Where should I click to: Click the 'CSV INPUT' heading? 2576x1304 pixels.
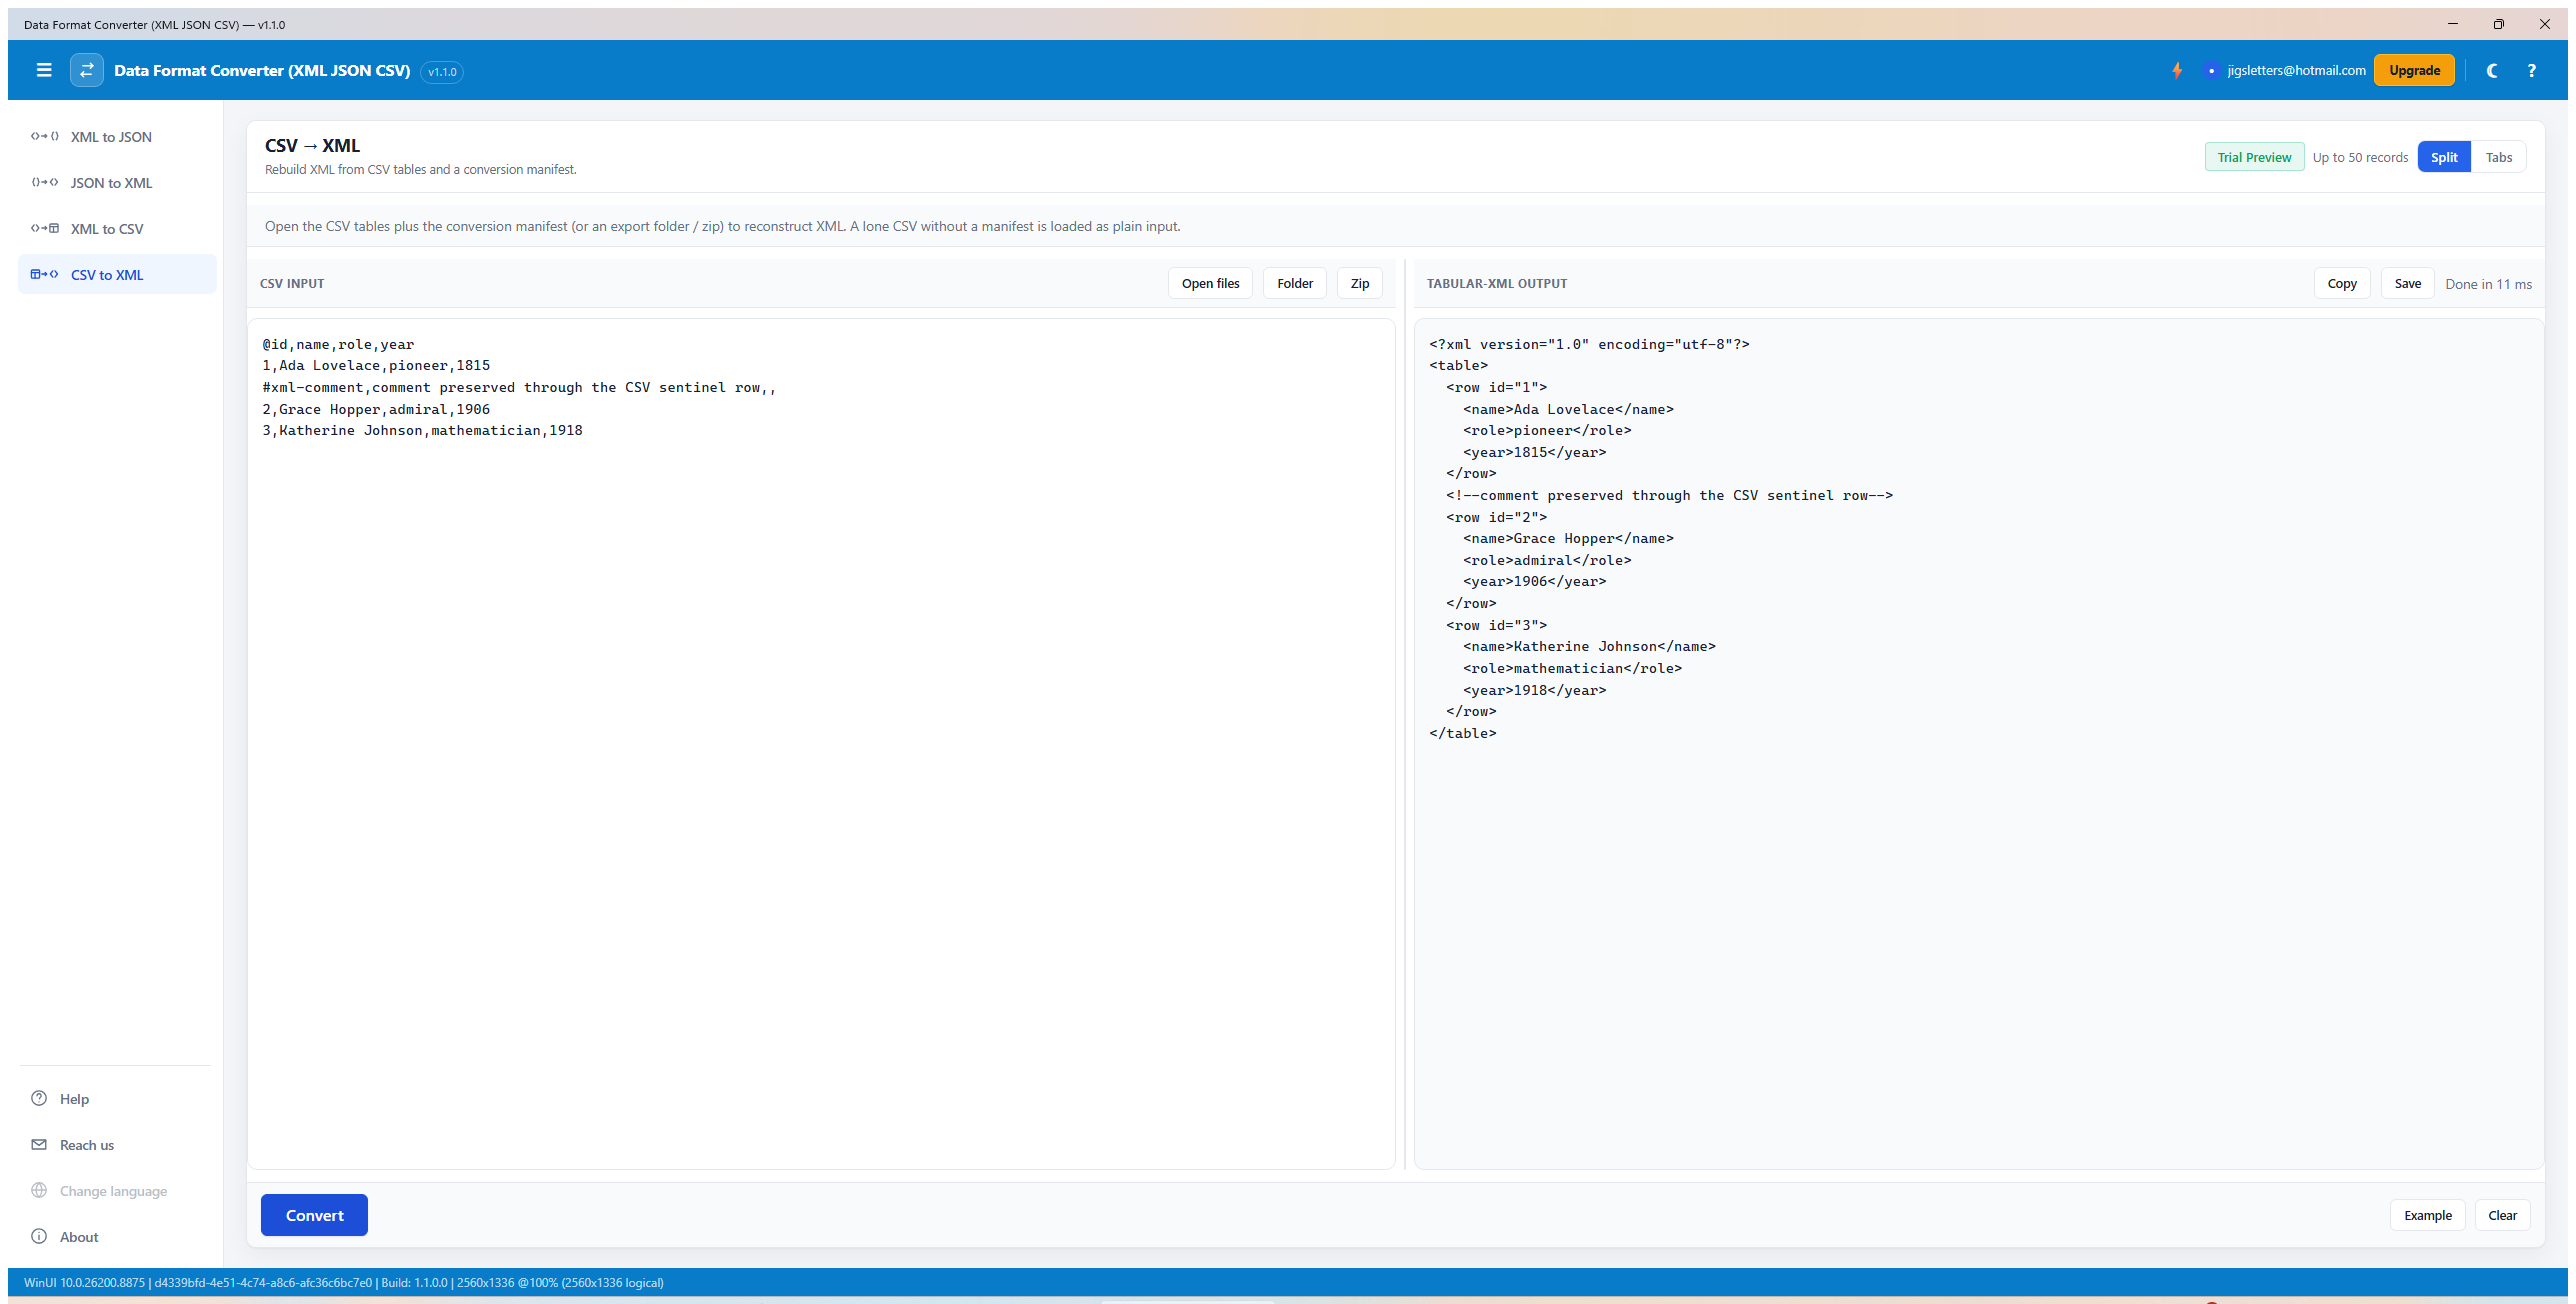[292, 284]
